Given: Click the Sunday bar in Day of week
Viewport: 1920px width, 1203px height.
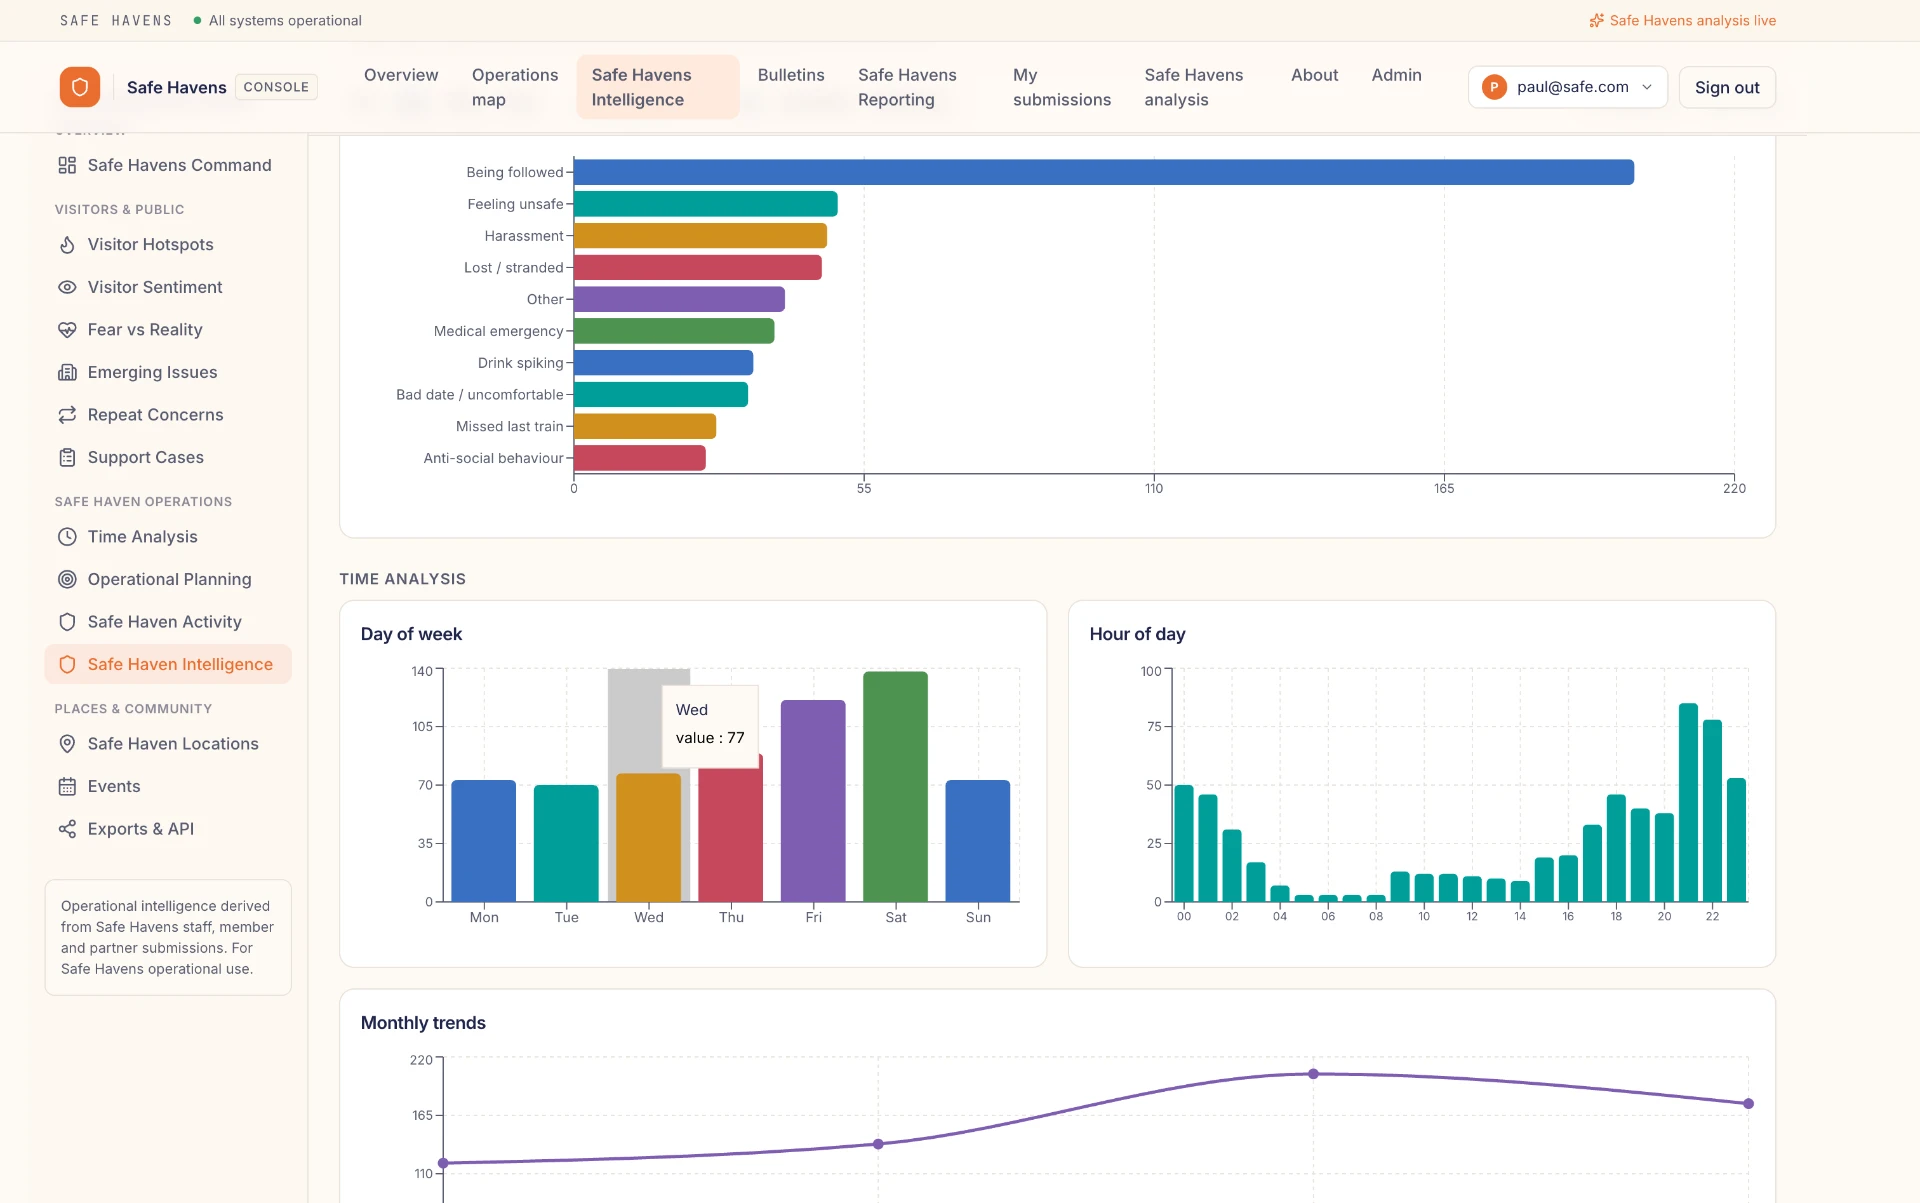Looking at the screenshot, I should click(x=978, y=841).
